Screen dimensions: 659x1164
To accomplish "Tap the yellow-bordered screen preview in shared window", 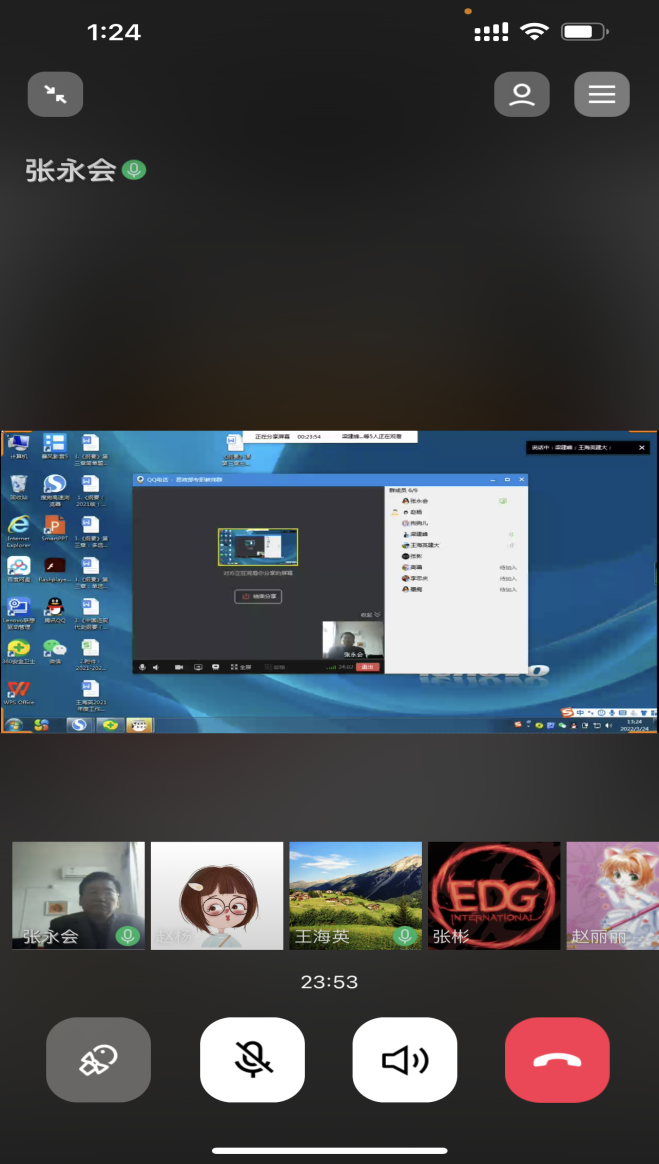I will [x=258, y=548].
